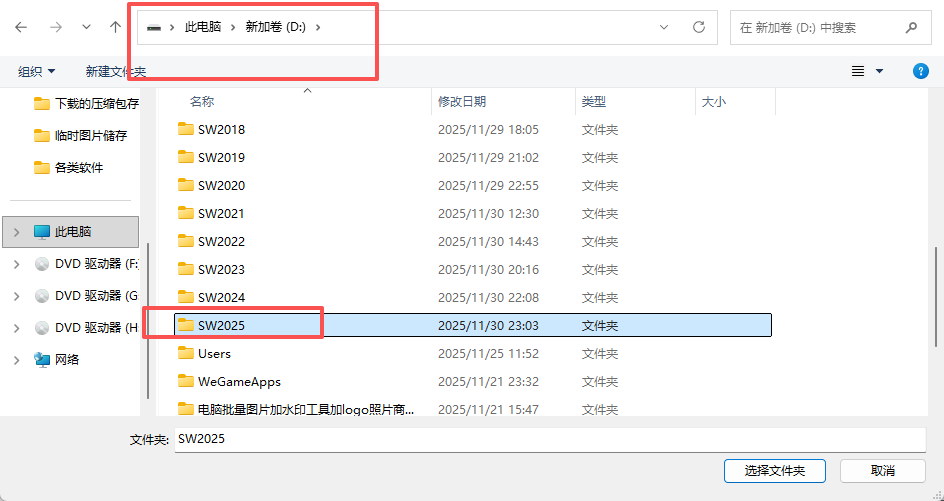
Task: Click the SW2022 folder icon
Action: pyautogui.click(x=186, y=241)
